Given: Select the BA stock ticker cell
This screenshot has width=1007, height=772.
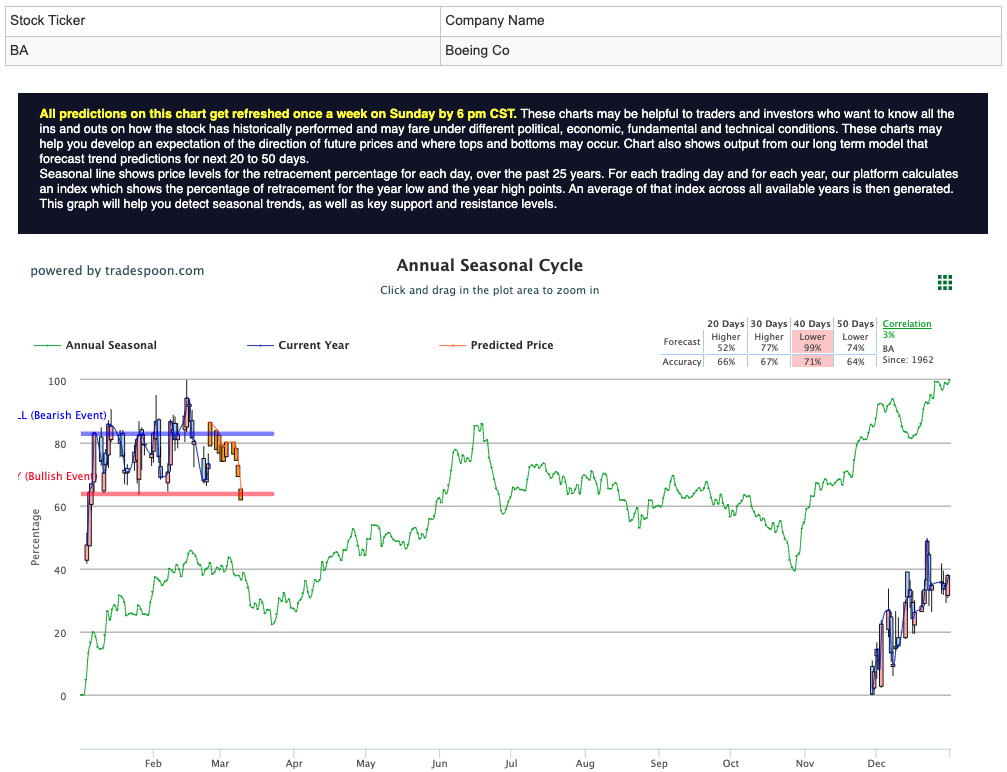Looking at the screenshot, I should 223,51.
